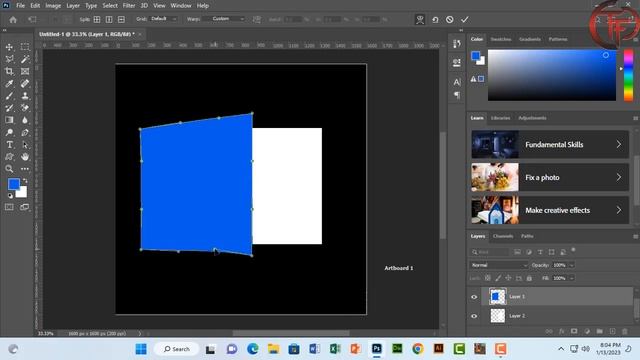The image size is (640, 360).
Task: Open the Opacity slider dropdown arrow
Action: (x=571, y=265)
